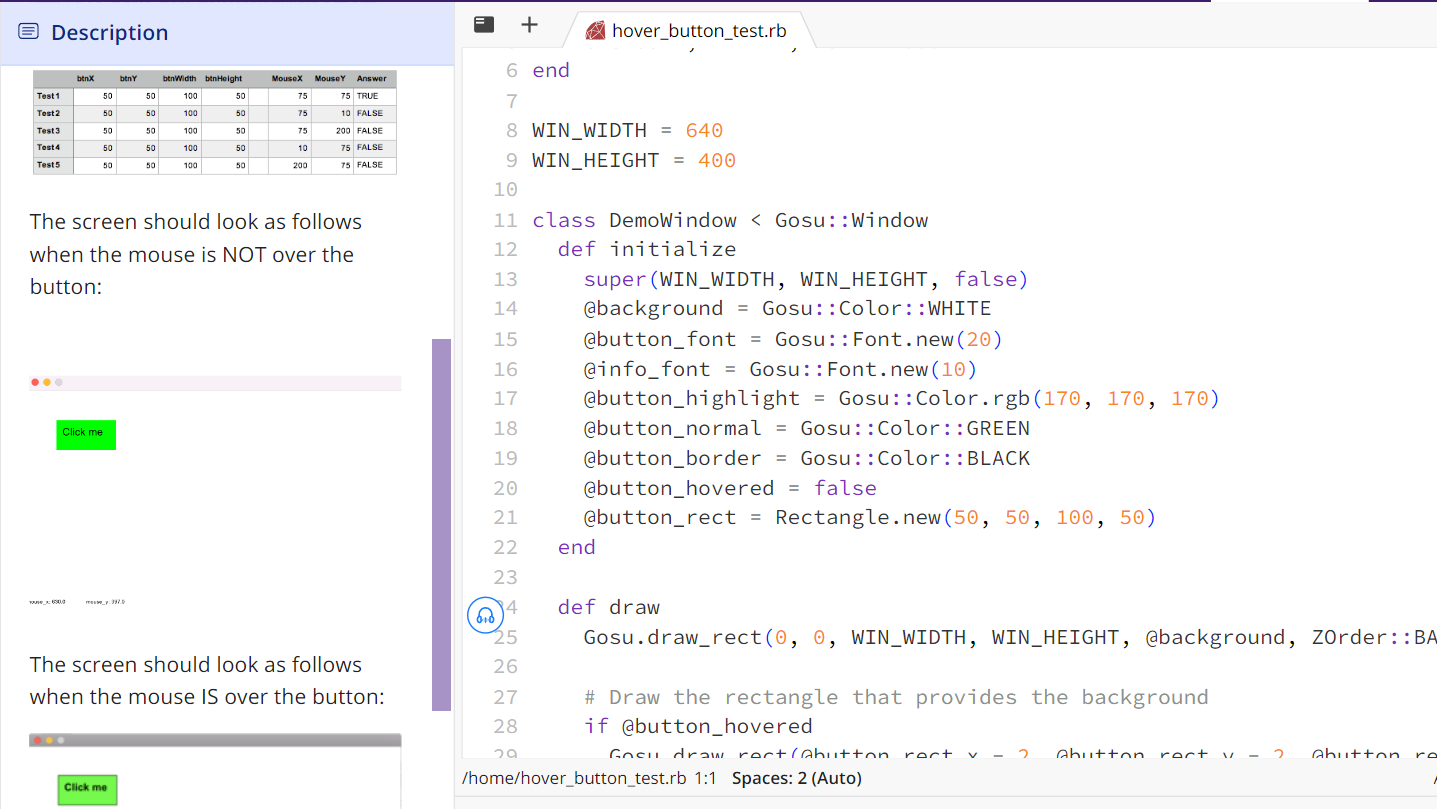This screenshot has width=1437, height=809.
Task: Select the hover_button_test.rb tab
Action: [x=698, y=30]
